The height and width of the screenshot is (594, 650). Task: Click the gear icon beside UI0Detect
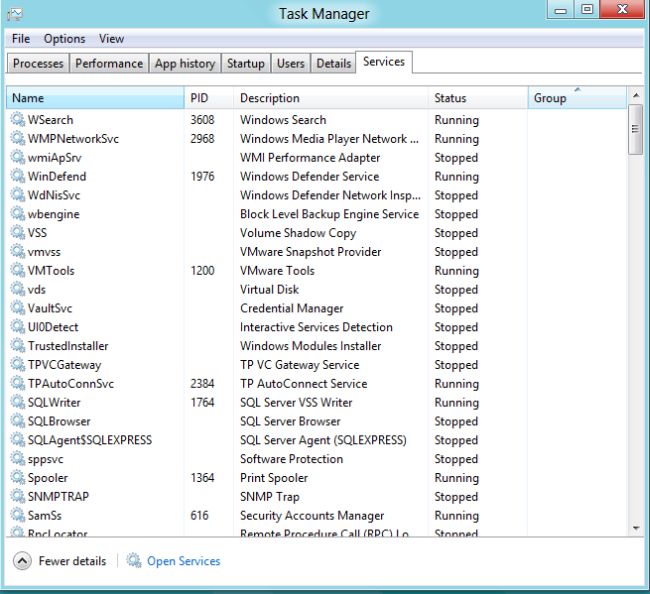(x=17, y=327)
